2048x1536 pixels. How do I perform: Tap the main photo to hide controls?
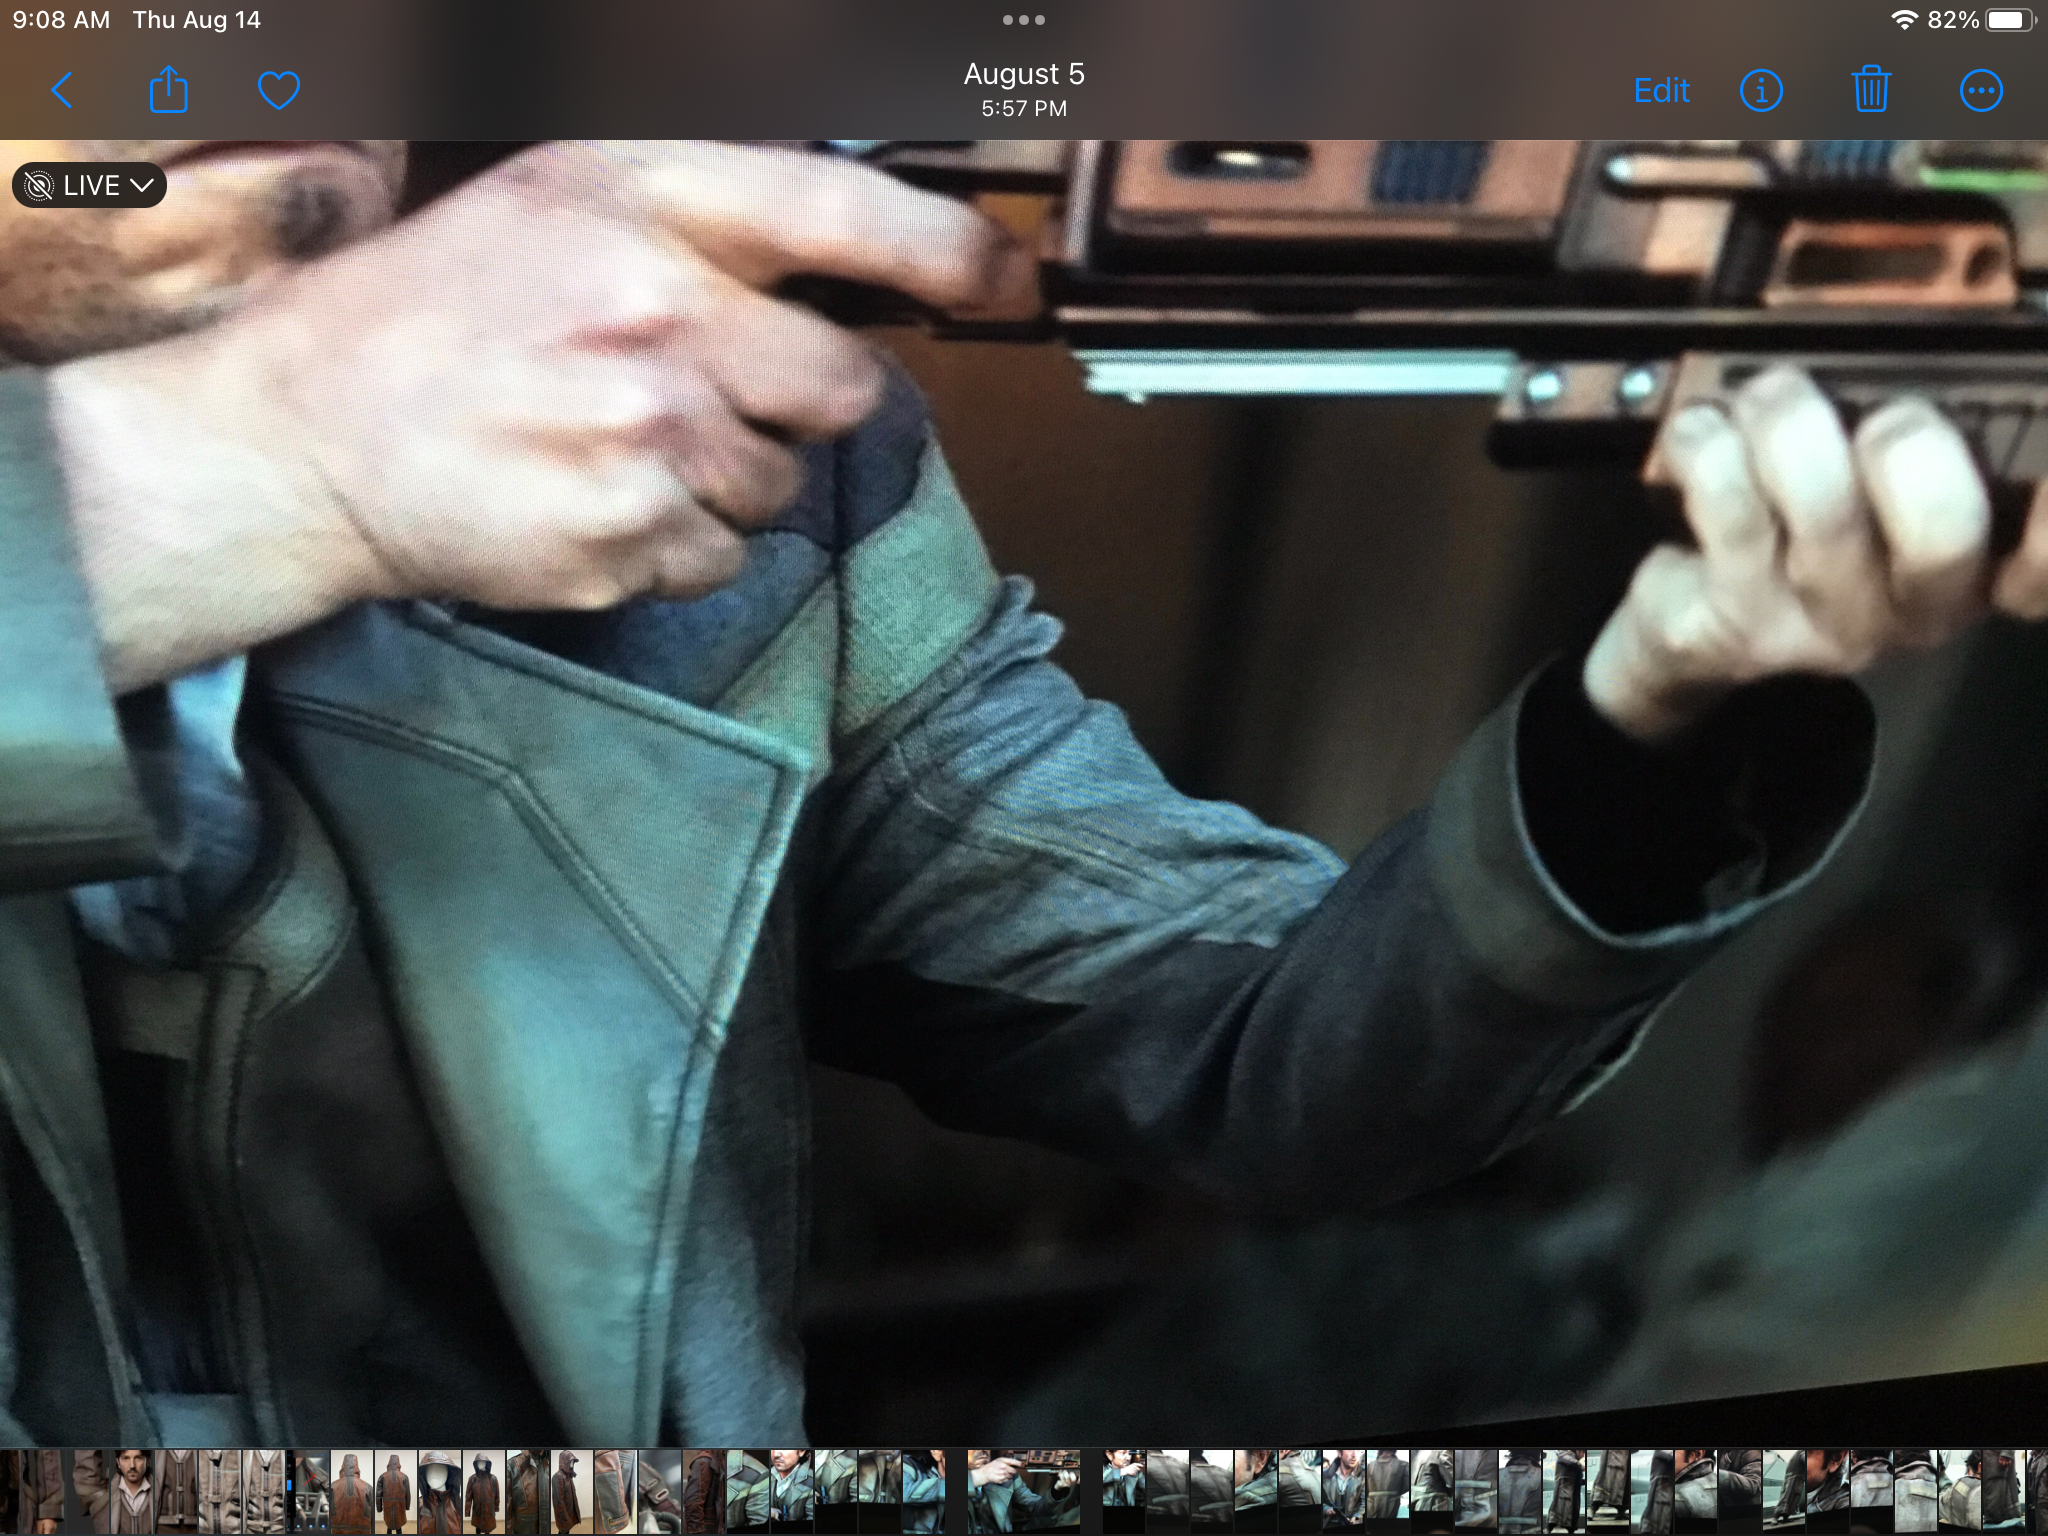[1024, 800]
